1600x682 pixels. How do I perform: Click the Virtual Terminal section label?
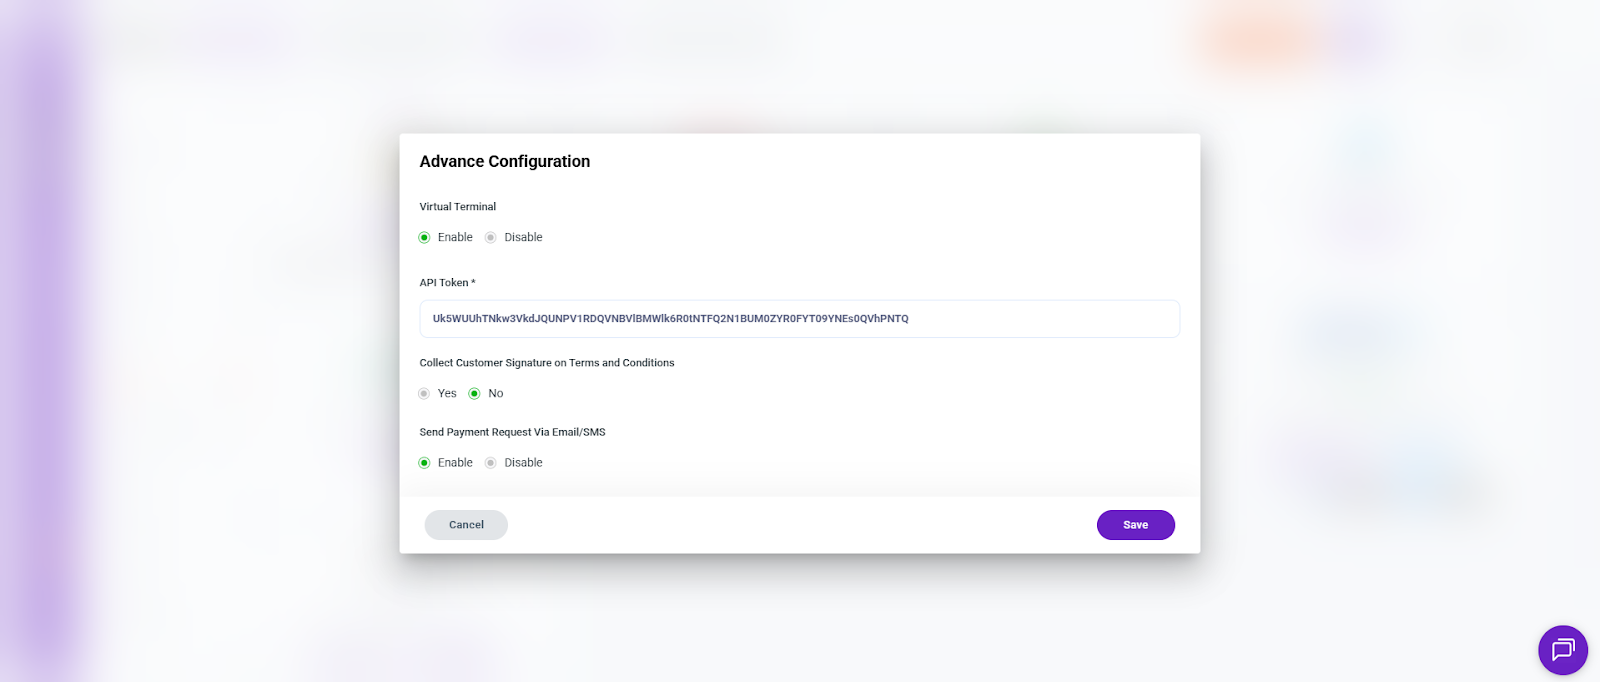coord(457,207)
